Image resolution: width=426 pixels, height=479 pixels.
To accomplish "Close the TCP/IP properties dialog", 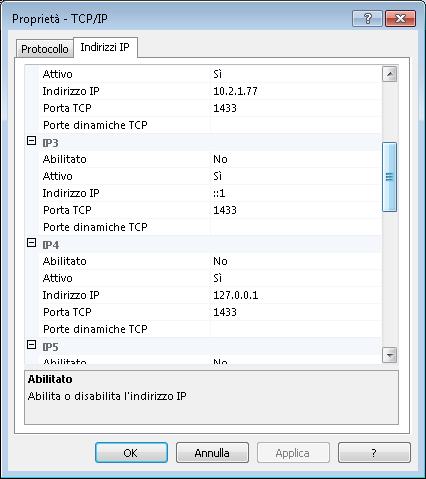I will [x=400, y=19].
